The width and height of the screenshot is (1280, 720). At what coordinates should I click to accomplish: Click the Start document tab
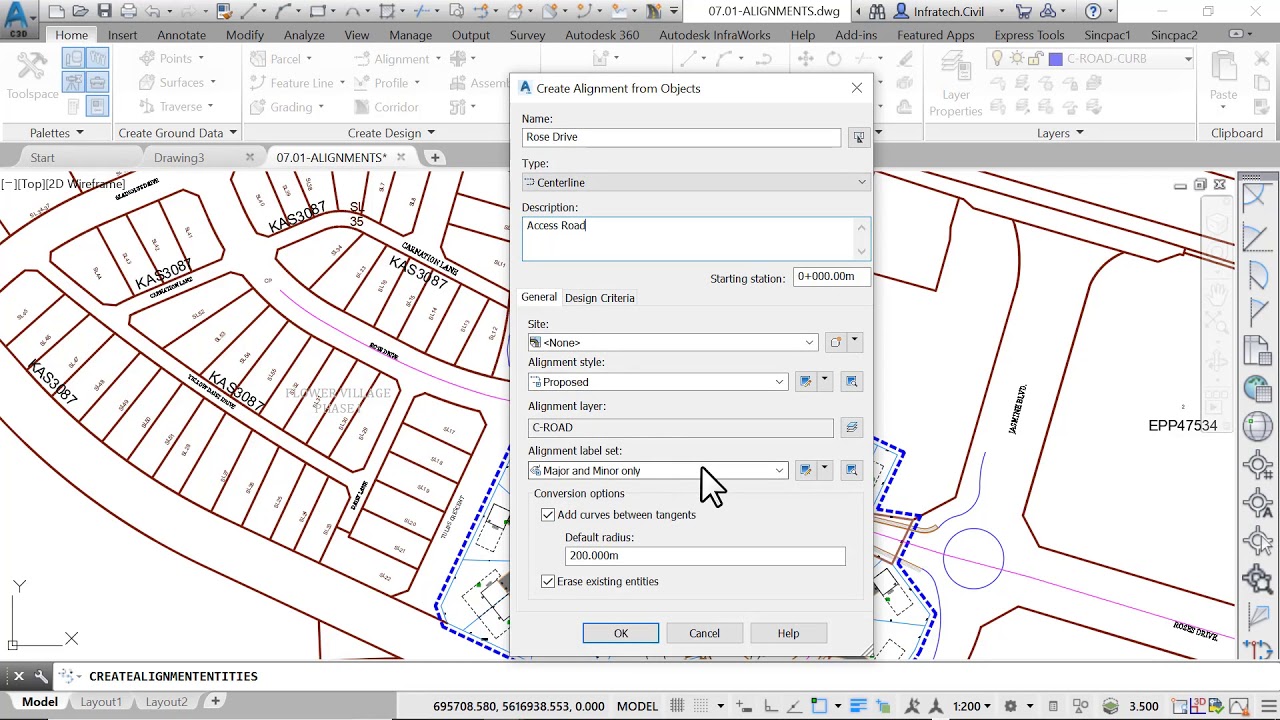[x=43, y=157]
